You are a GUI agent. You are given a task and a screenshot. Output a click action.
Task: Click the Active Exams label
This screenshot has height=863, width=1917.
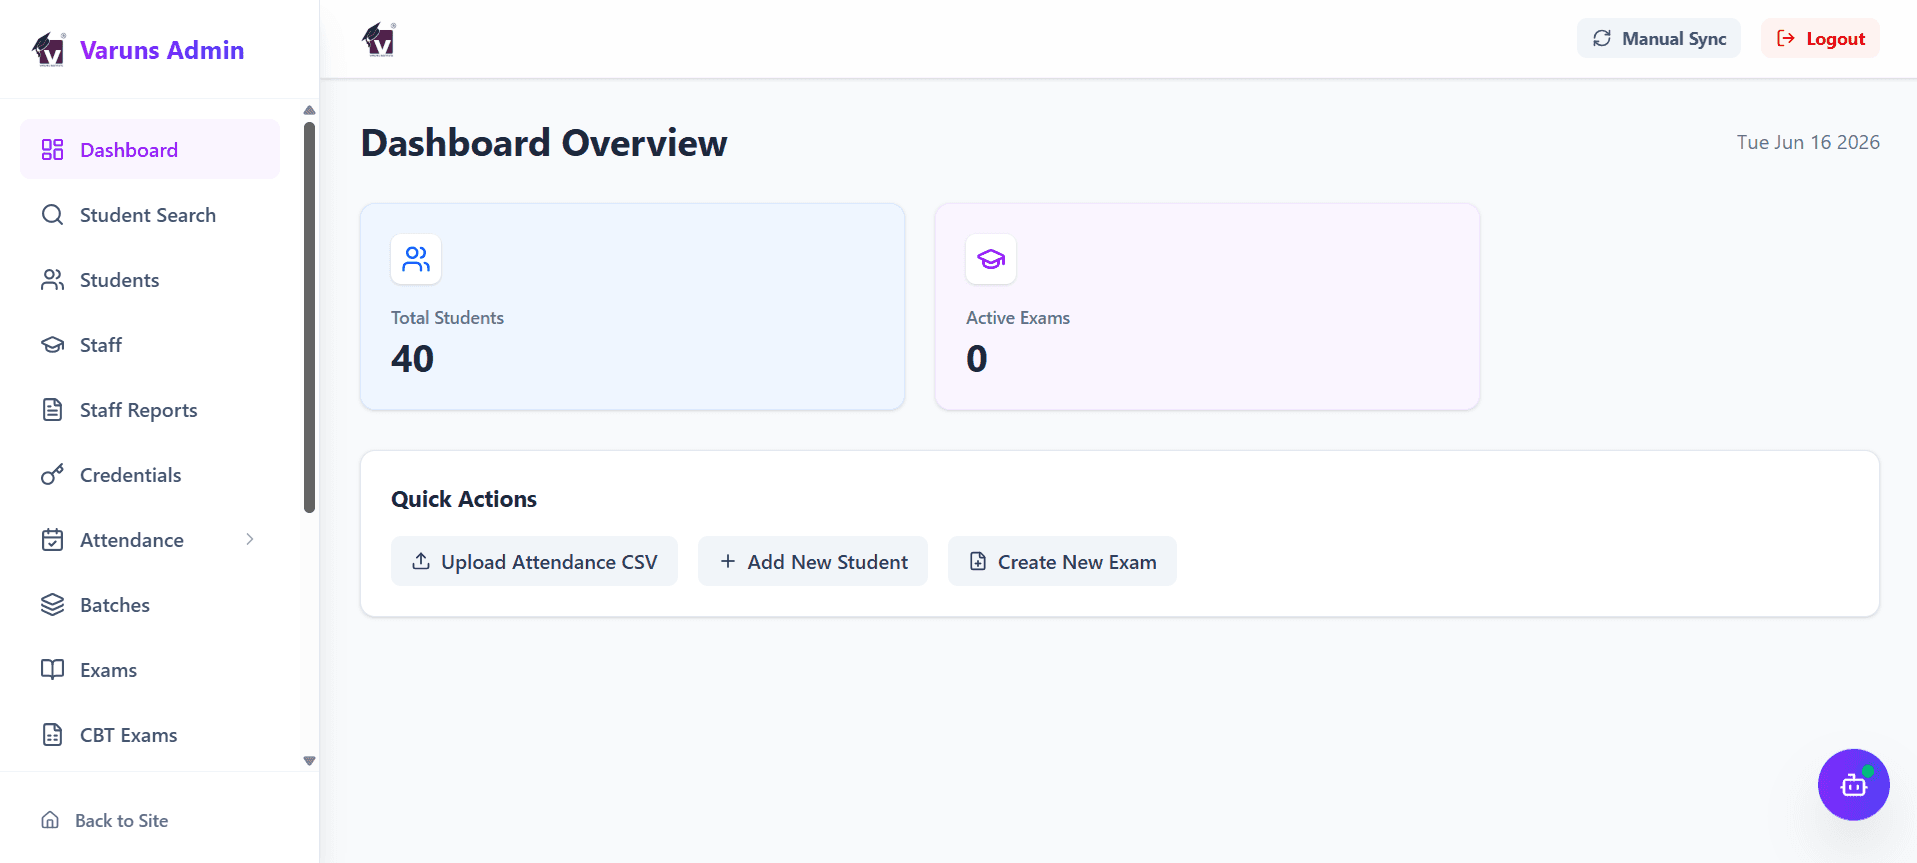point(1018,317)
